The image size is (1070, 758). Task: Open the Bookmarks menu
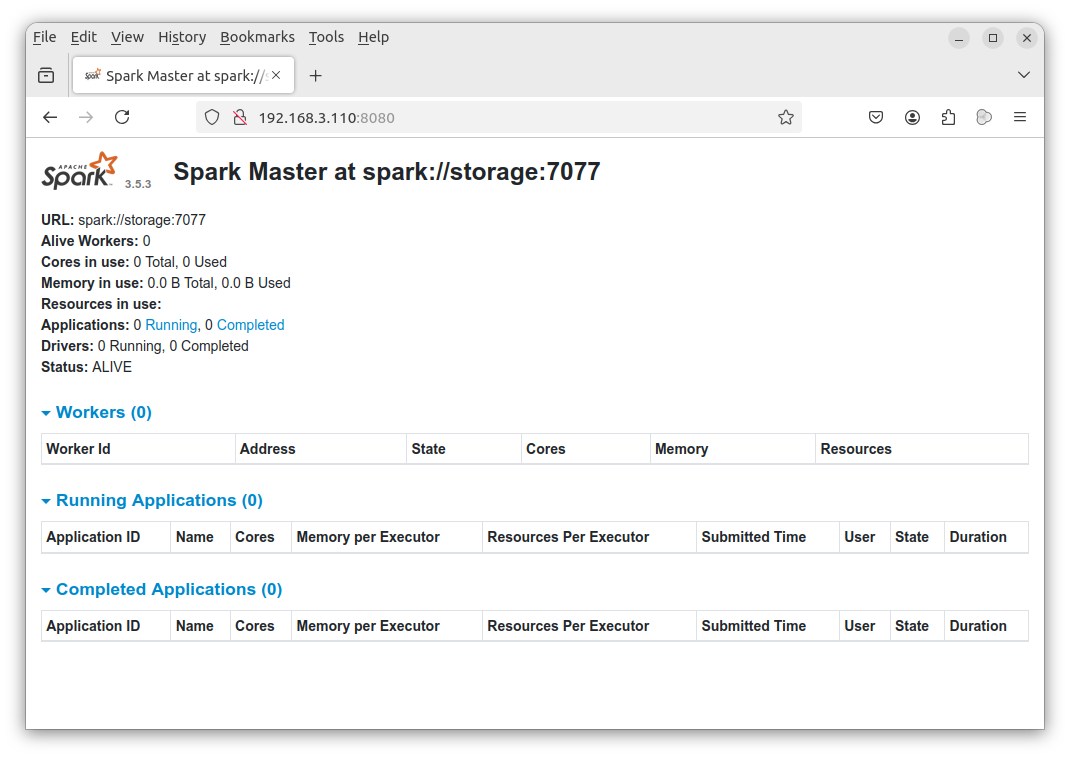[257, 37]
